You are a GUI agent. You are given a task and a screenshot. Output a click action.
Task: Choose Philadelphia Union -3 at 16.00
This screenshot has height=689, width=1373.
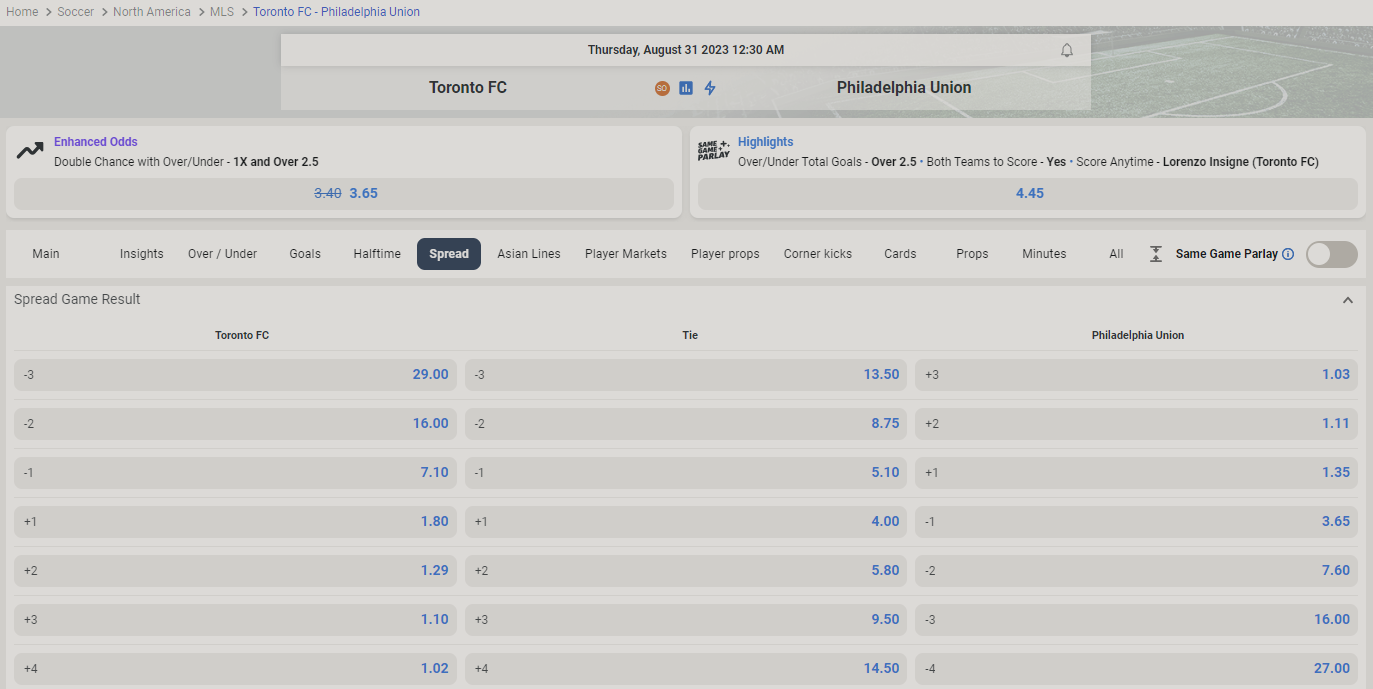click(1136, 620)
